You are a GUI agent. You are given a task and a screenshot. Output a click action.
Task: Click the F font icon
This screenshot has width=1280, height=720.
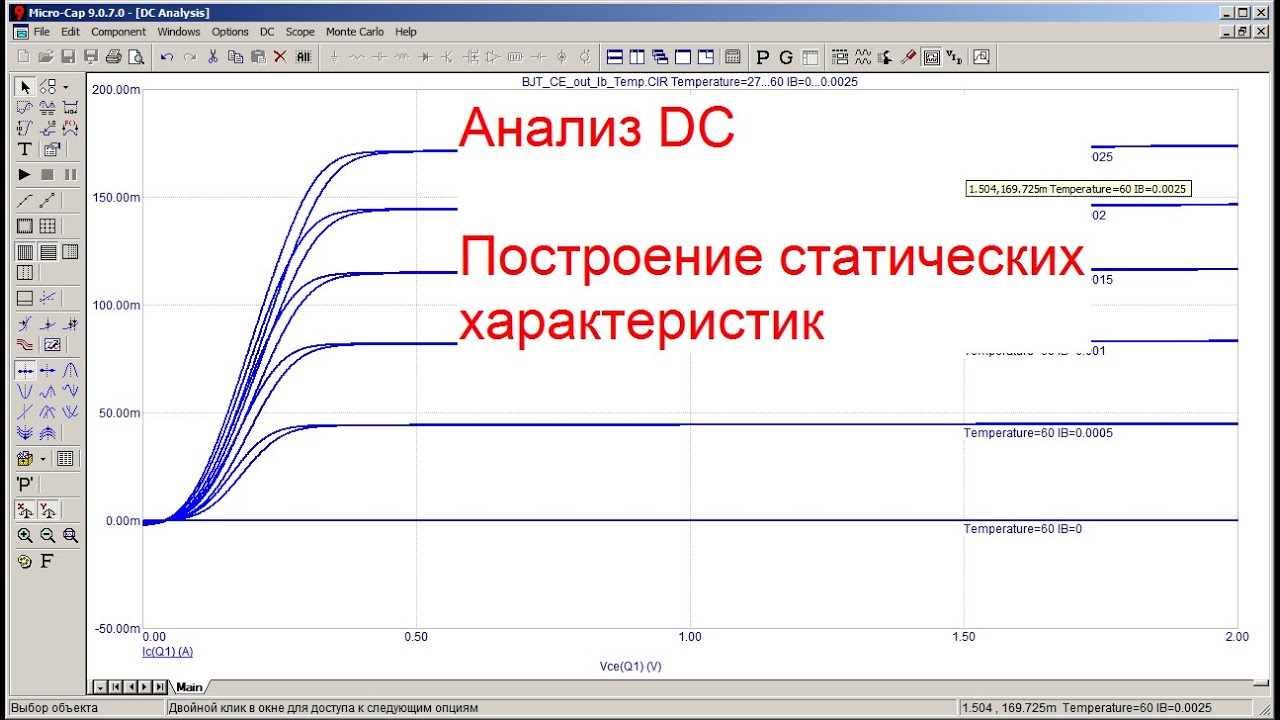pos(46,561)
